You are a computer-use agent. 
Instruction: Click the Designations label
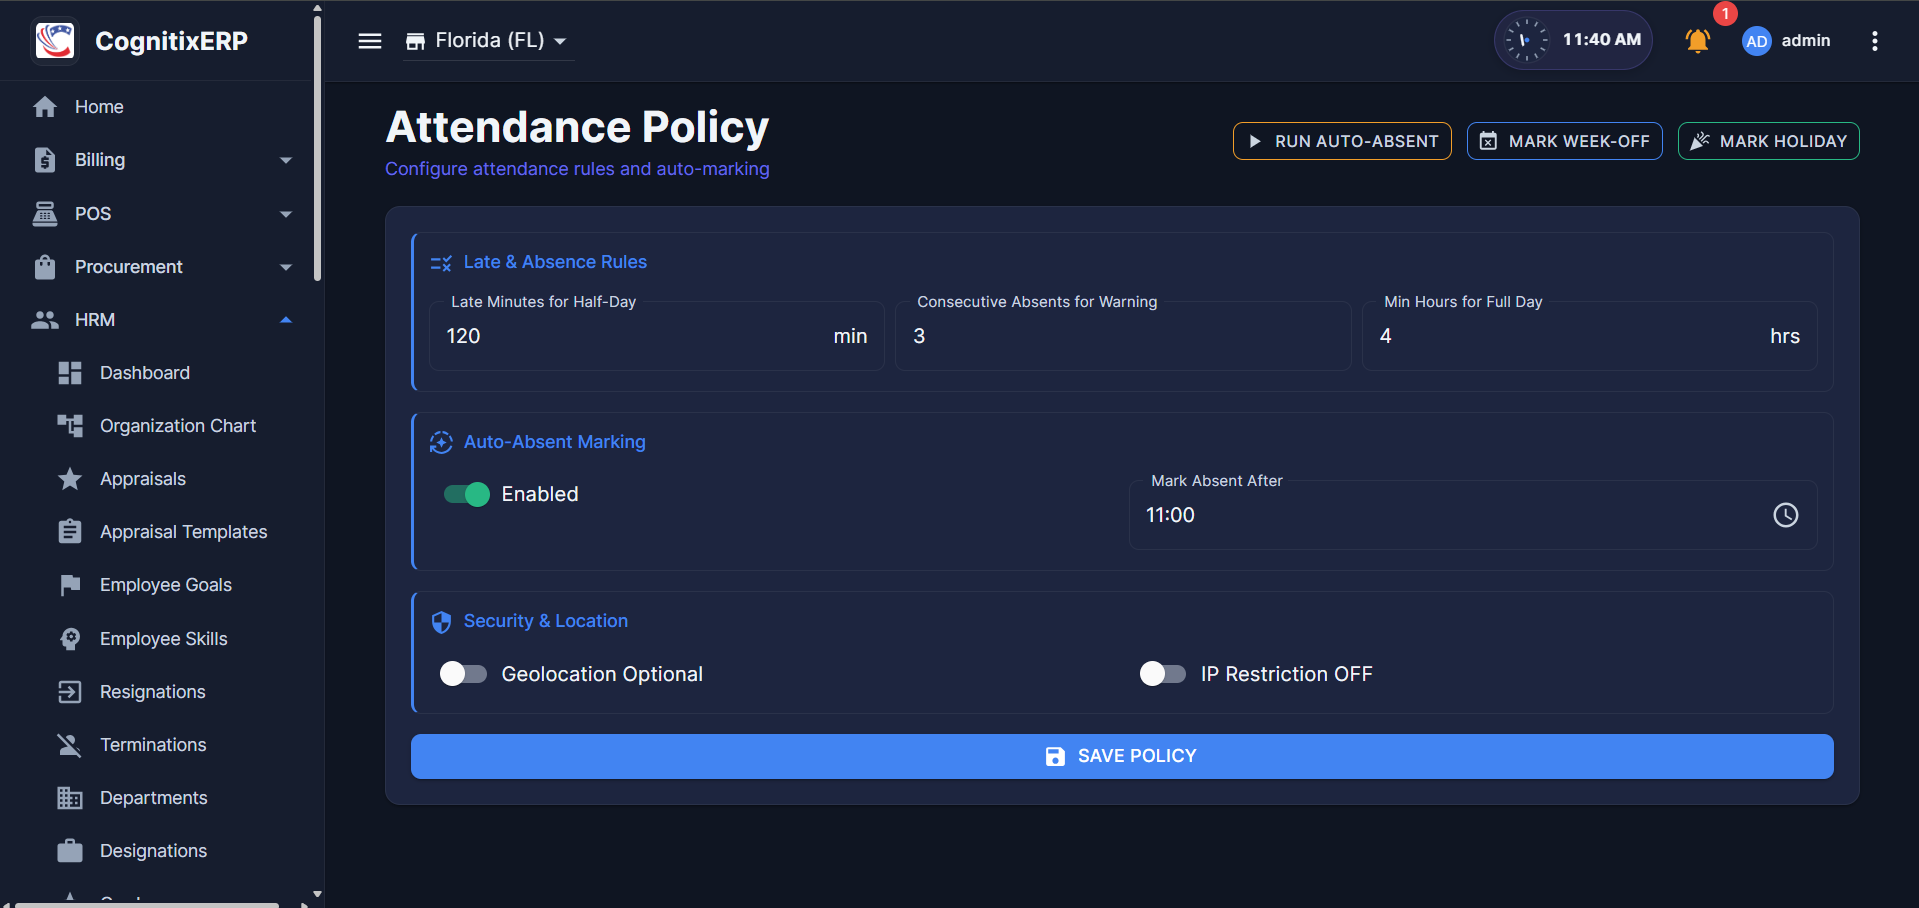[154, 851]
